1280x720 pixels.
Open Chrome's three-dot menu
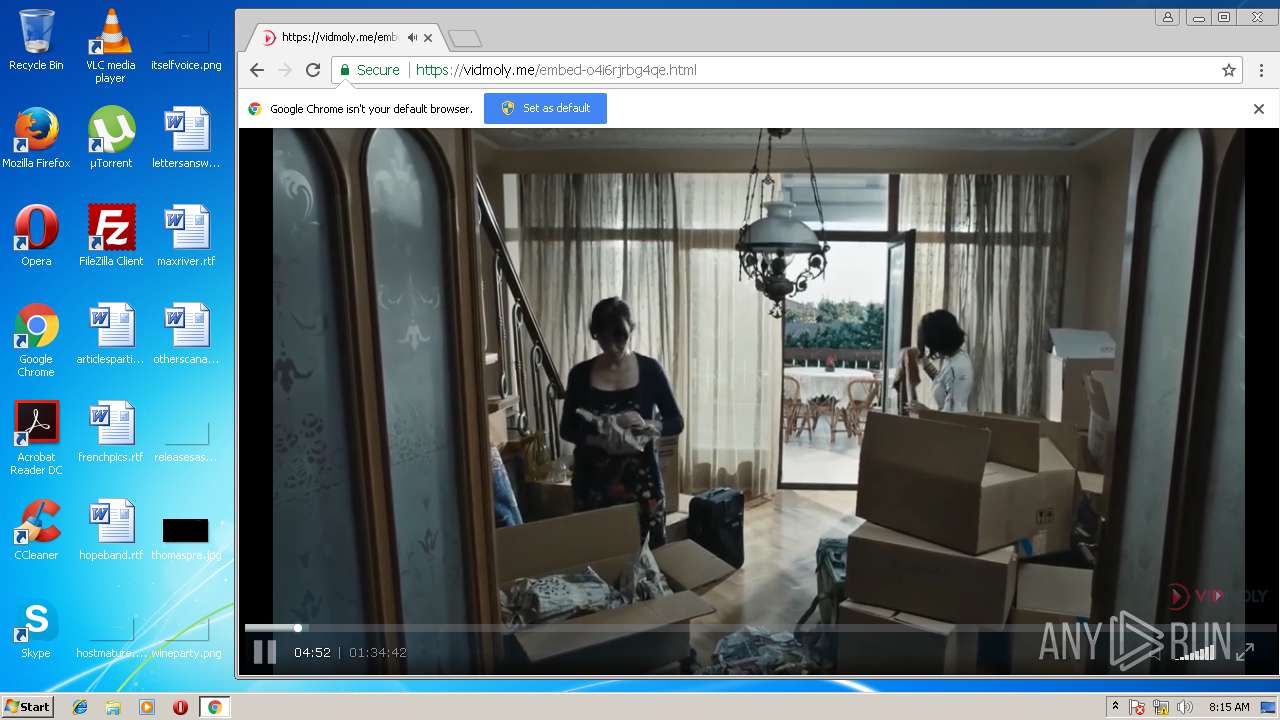tap(1262, 70)
